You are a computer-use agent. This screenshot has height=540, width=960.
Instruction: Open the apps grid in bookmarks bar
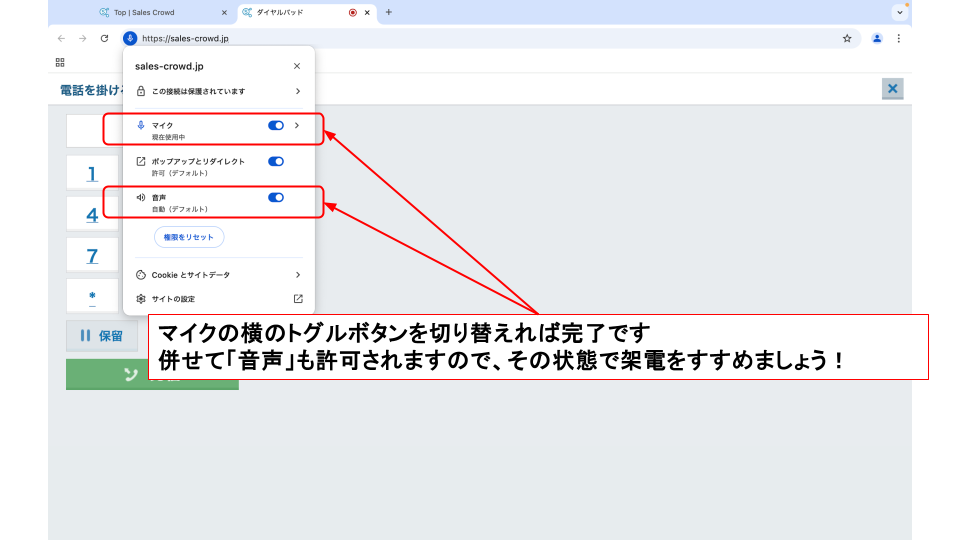point(60,62)
